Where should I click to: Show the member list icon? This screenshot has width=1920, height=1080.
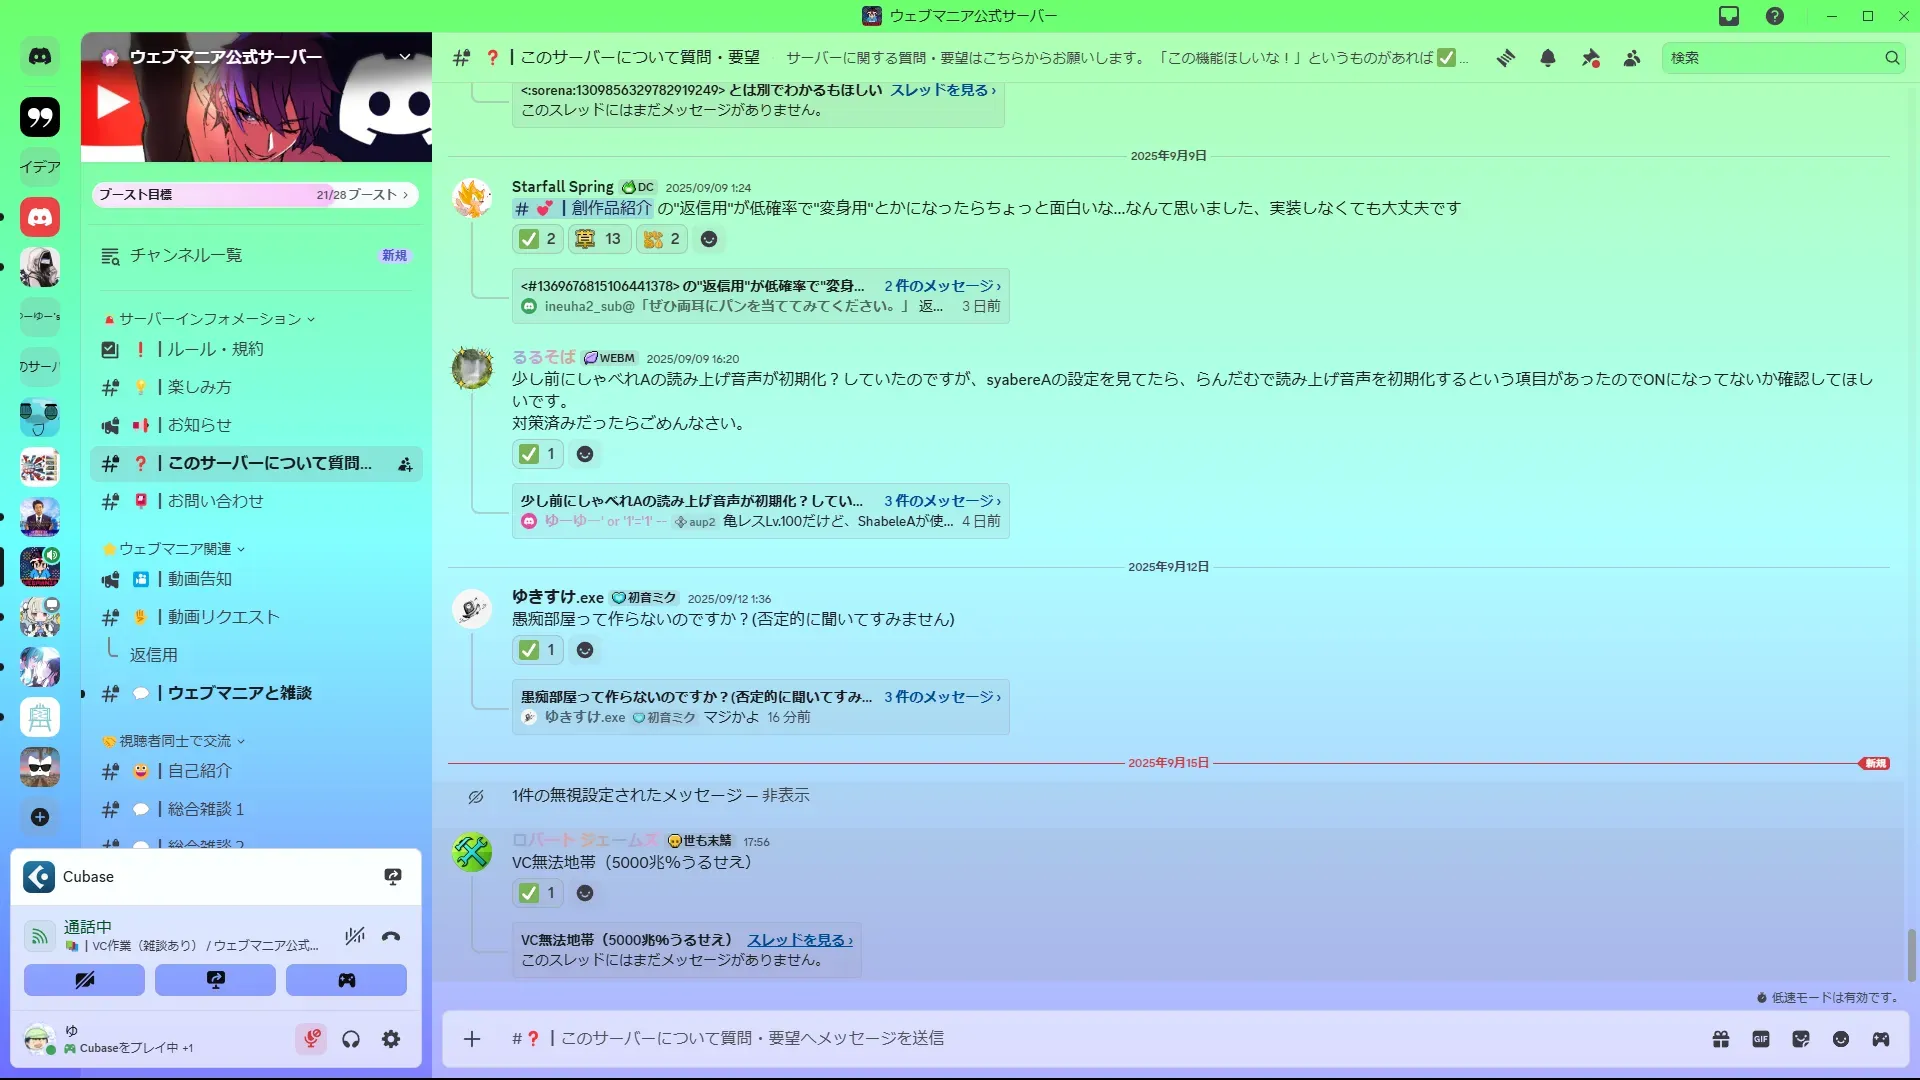1632,58
